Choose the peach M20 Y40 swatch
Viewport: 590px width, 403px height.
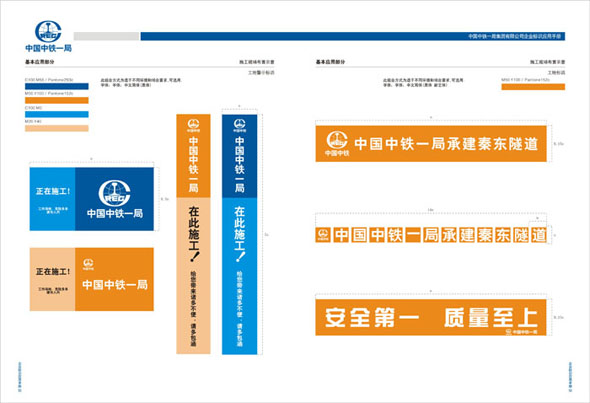57,128
